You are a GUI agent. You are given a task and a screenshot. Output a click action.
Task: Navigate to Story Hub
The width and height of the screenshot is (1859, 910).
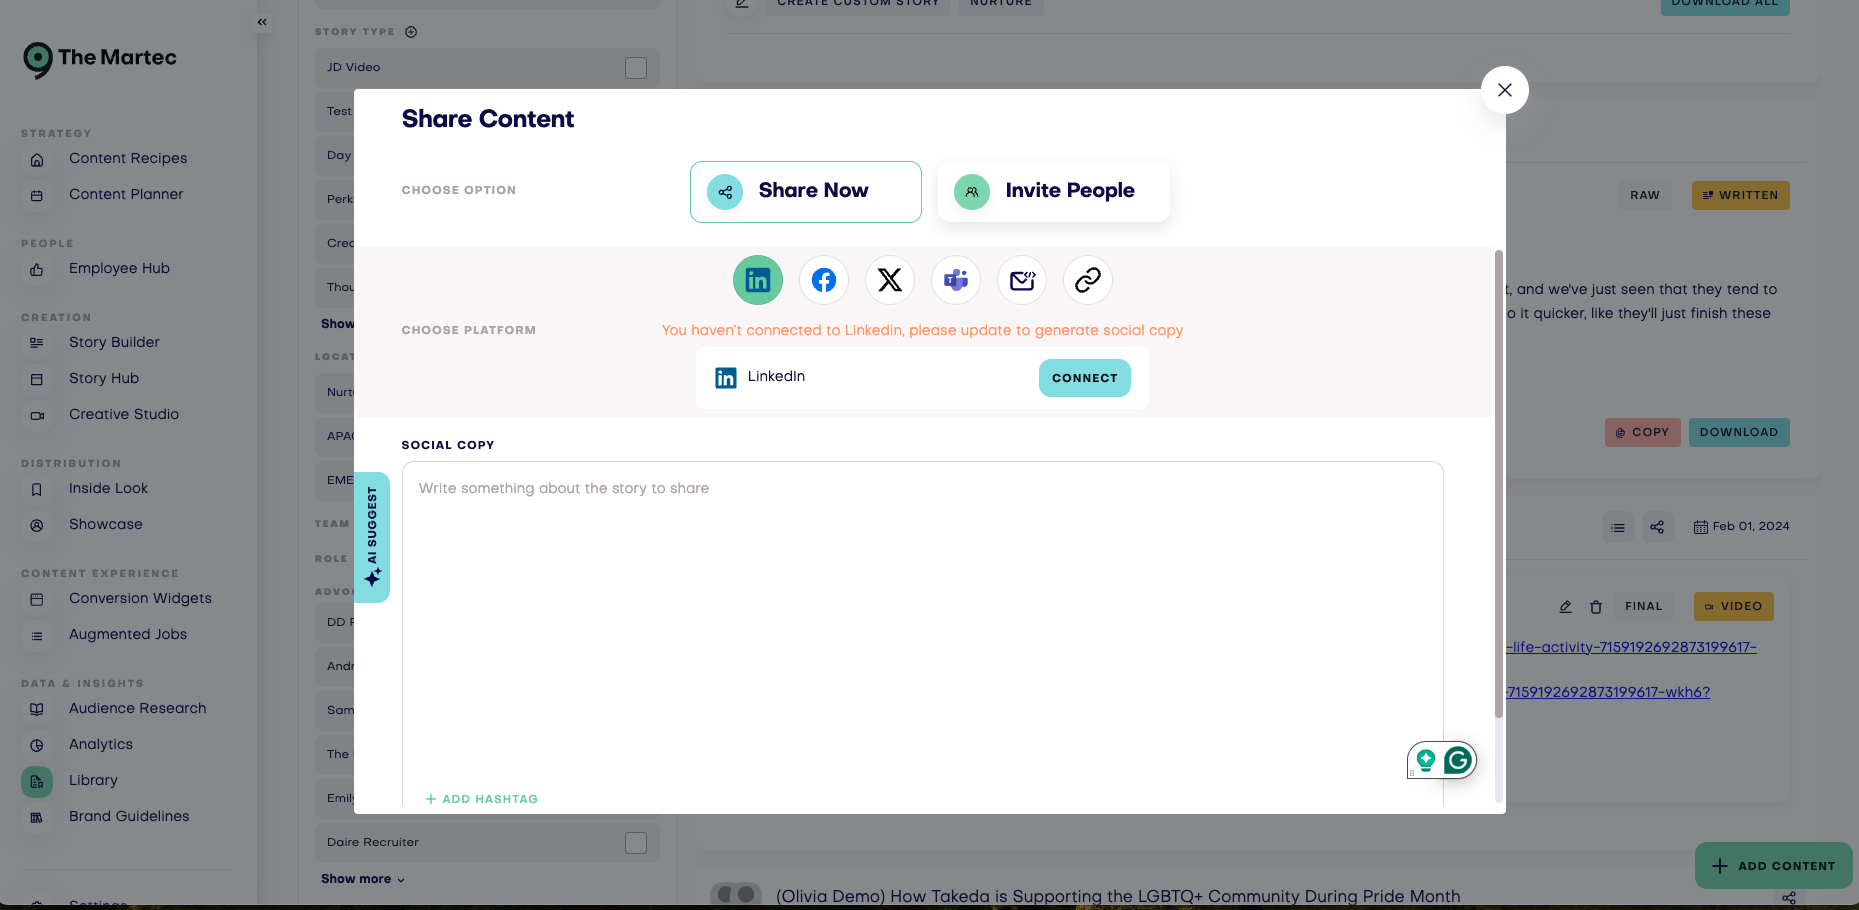pyautogui.click(x=104, y=378)
